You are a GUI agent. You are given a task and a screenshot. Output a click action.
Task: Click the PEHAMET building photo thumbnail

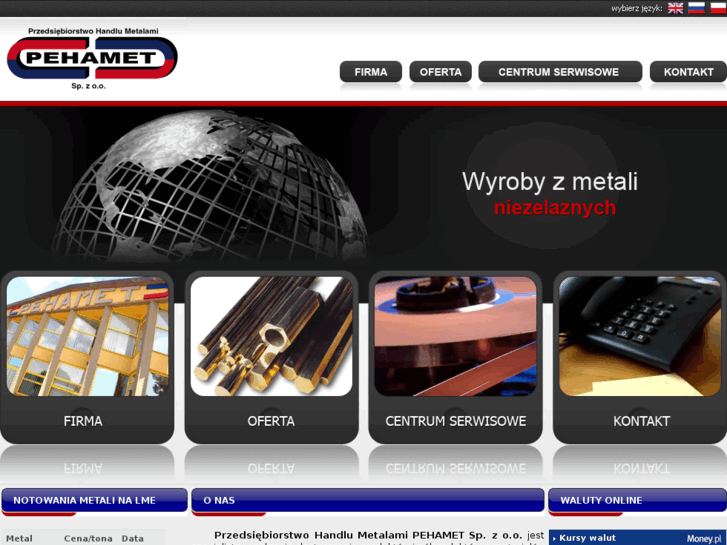pos(88,336)
